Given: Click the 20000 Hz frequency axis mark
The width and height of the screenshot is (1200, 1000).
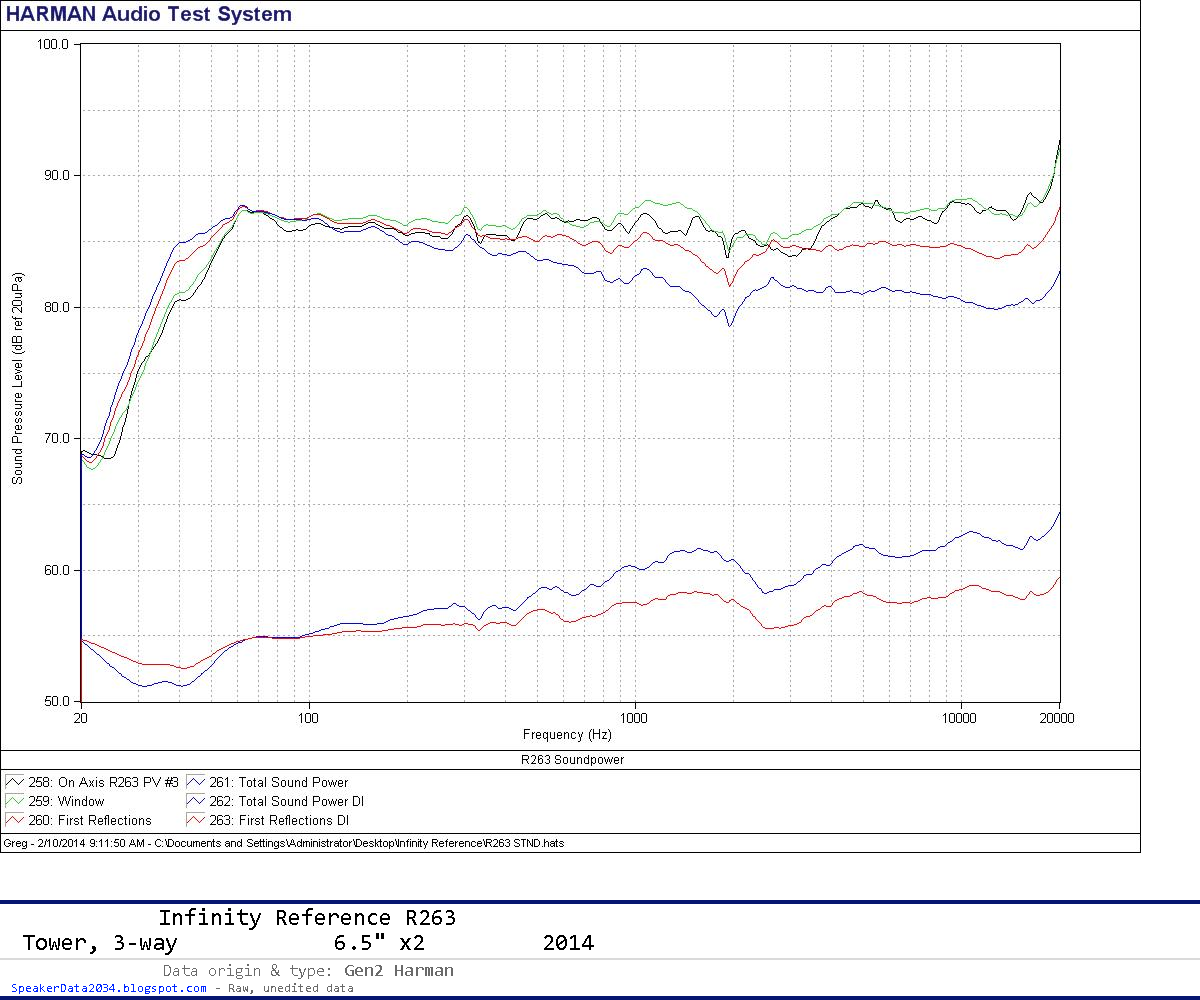Looking at the screenshot, I should [x=1057, y=719].
